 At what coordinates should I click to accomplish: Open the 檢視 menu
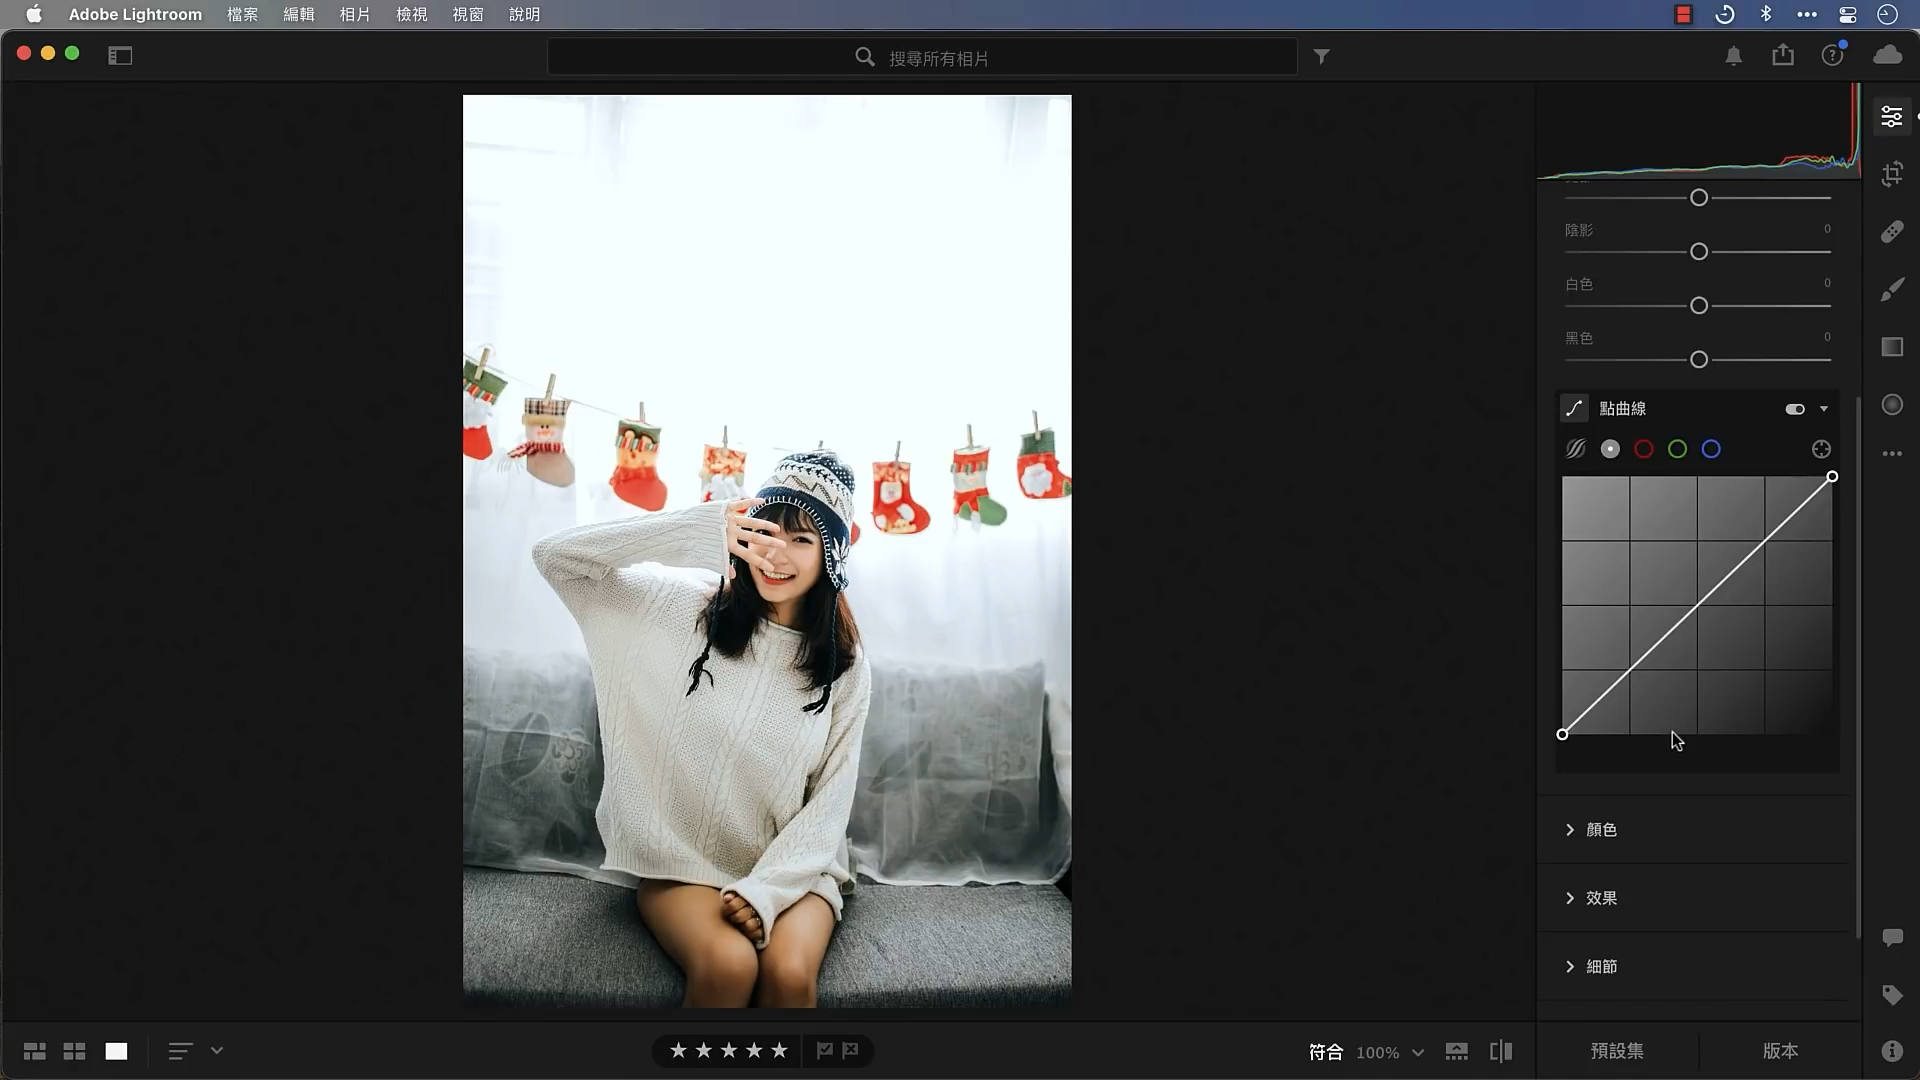point(411,15)
